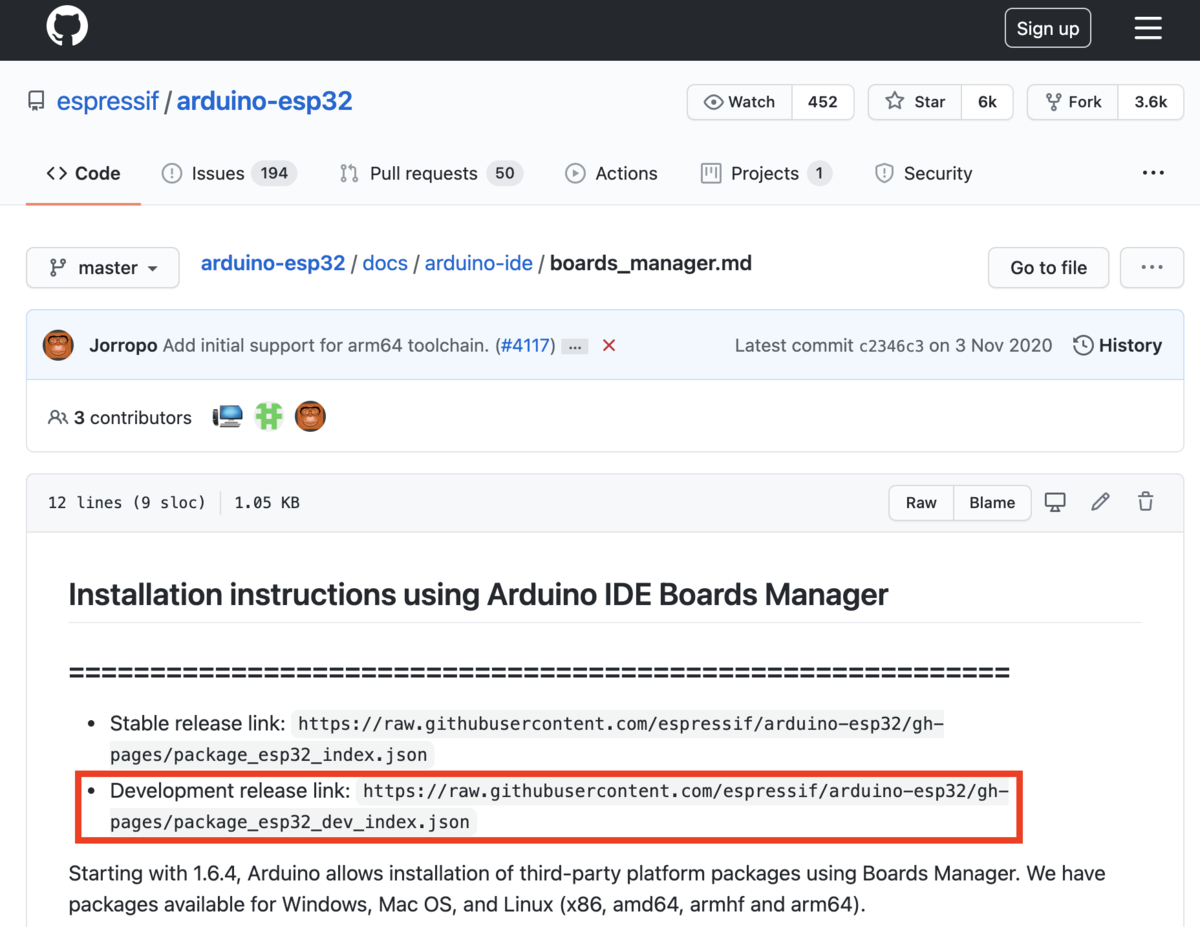
Task: Open the arduino-esp32 repository title link
Action: click(264, 101)
